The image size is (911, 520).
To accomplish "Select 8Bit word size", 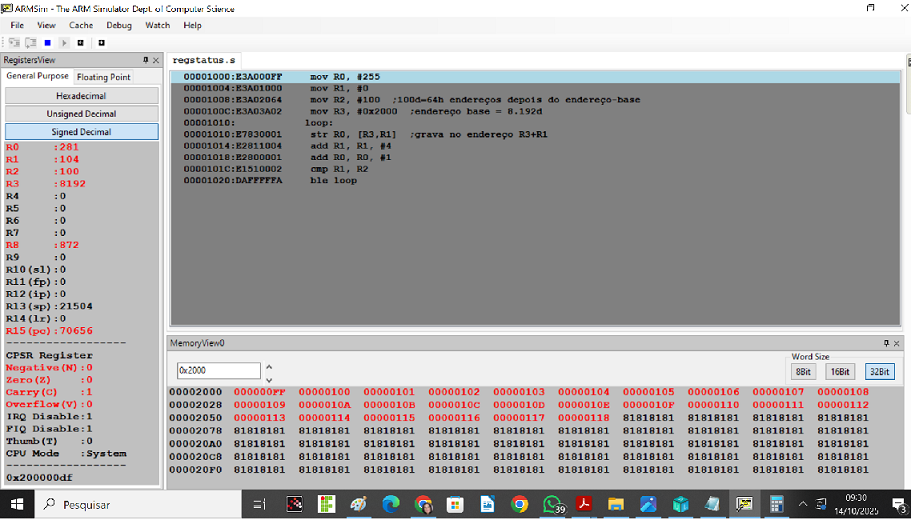I will [802, 371].
